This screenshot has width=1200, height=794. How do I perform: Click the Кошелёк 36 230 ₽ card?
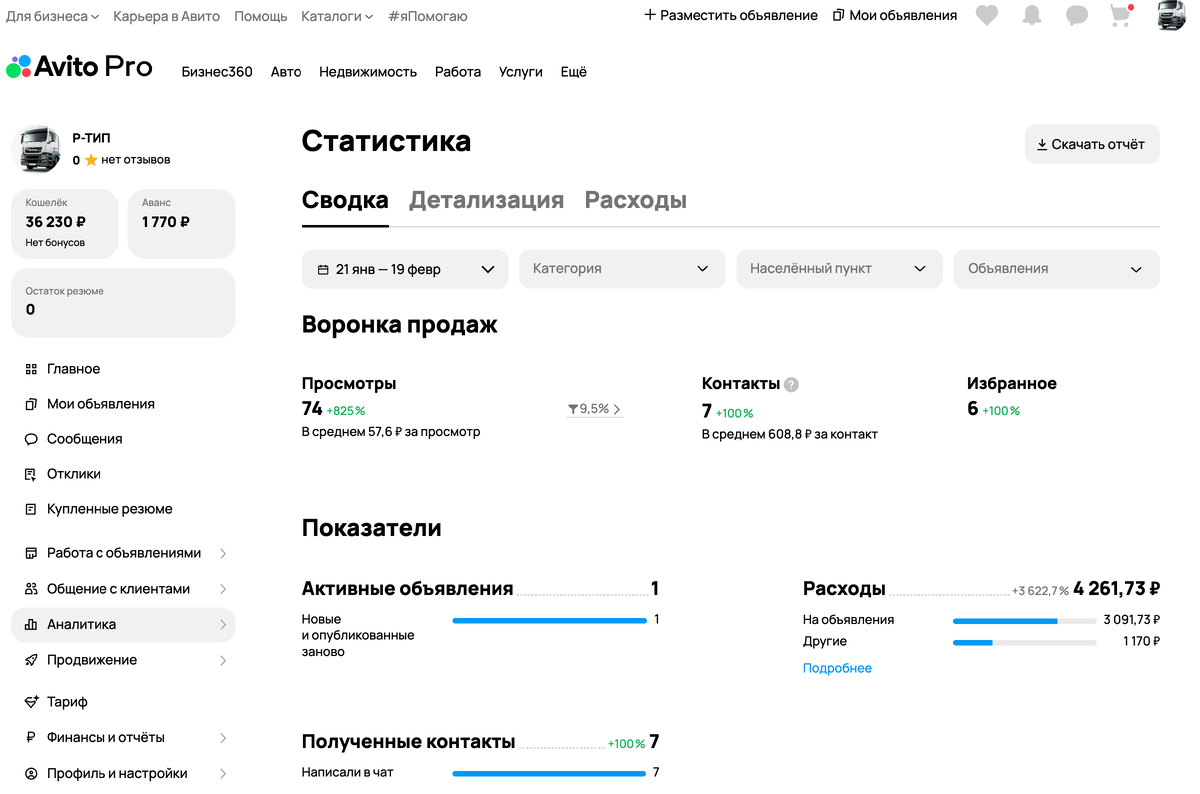click(x=64, y=224)
